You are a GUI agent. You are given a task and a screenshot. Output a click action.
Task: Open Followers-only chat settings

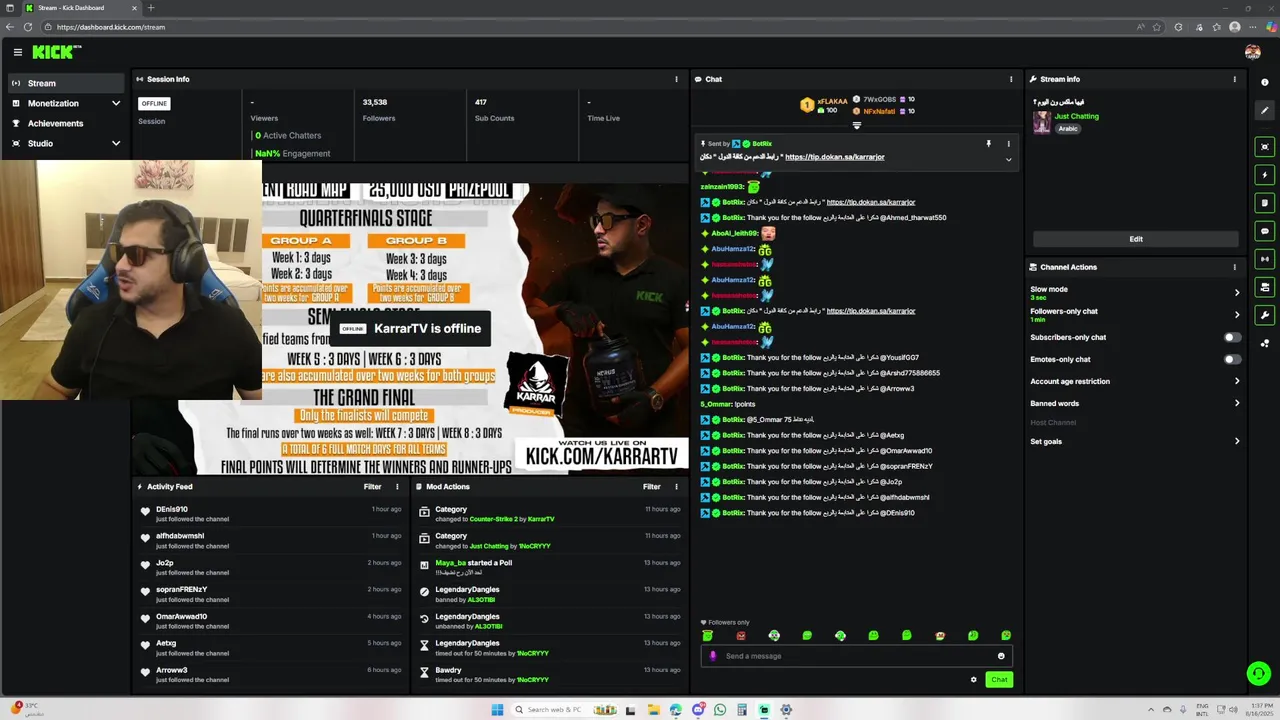tap(1135, 314)
